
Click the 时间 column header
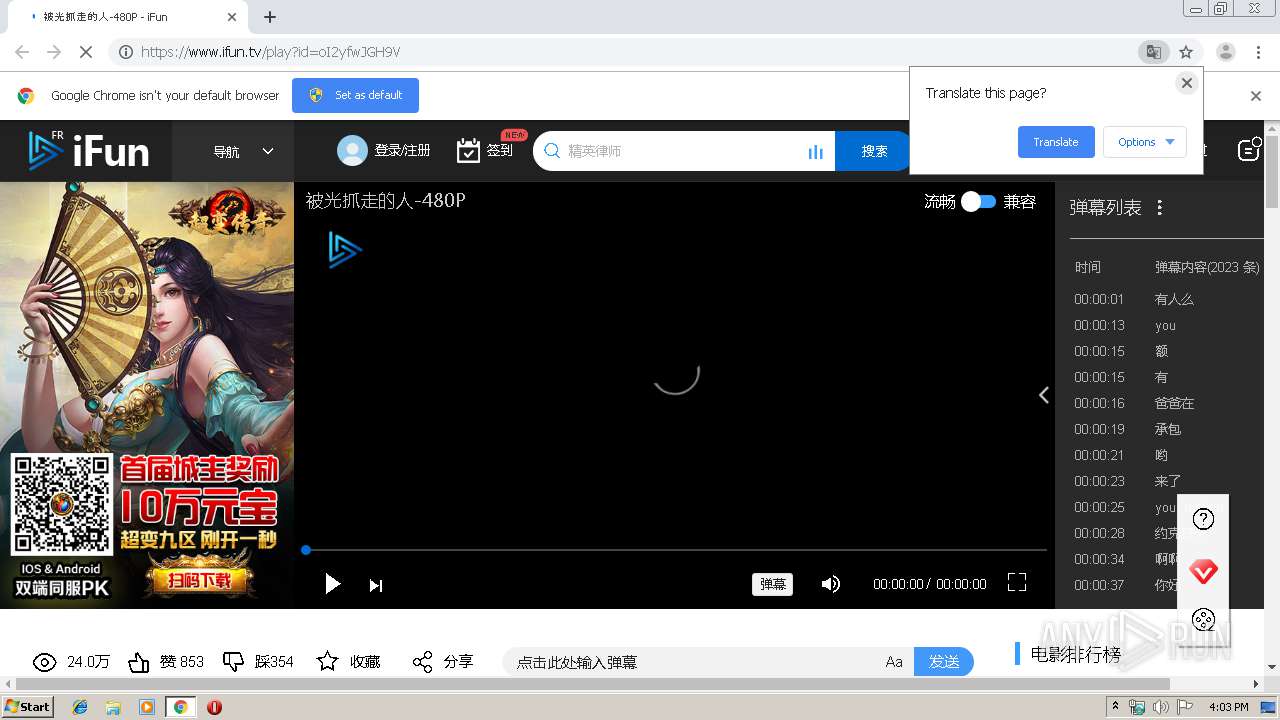coord(1088,267)
